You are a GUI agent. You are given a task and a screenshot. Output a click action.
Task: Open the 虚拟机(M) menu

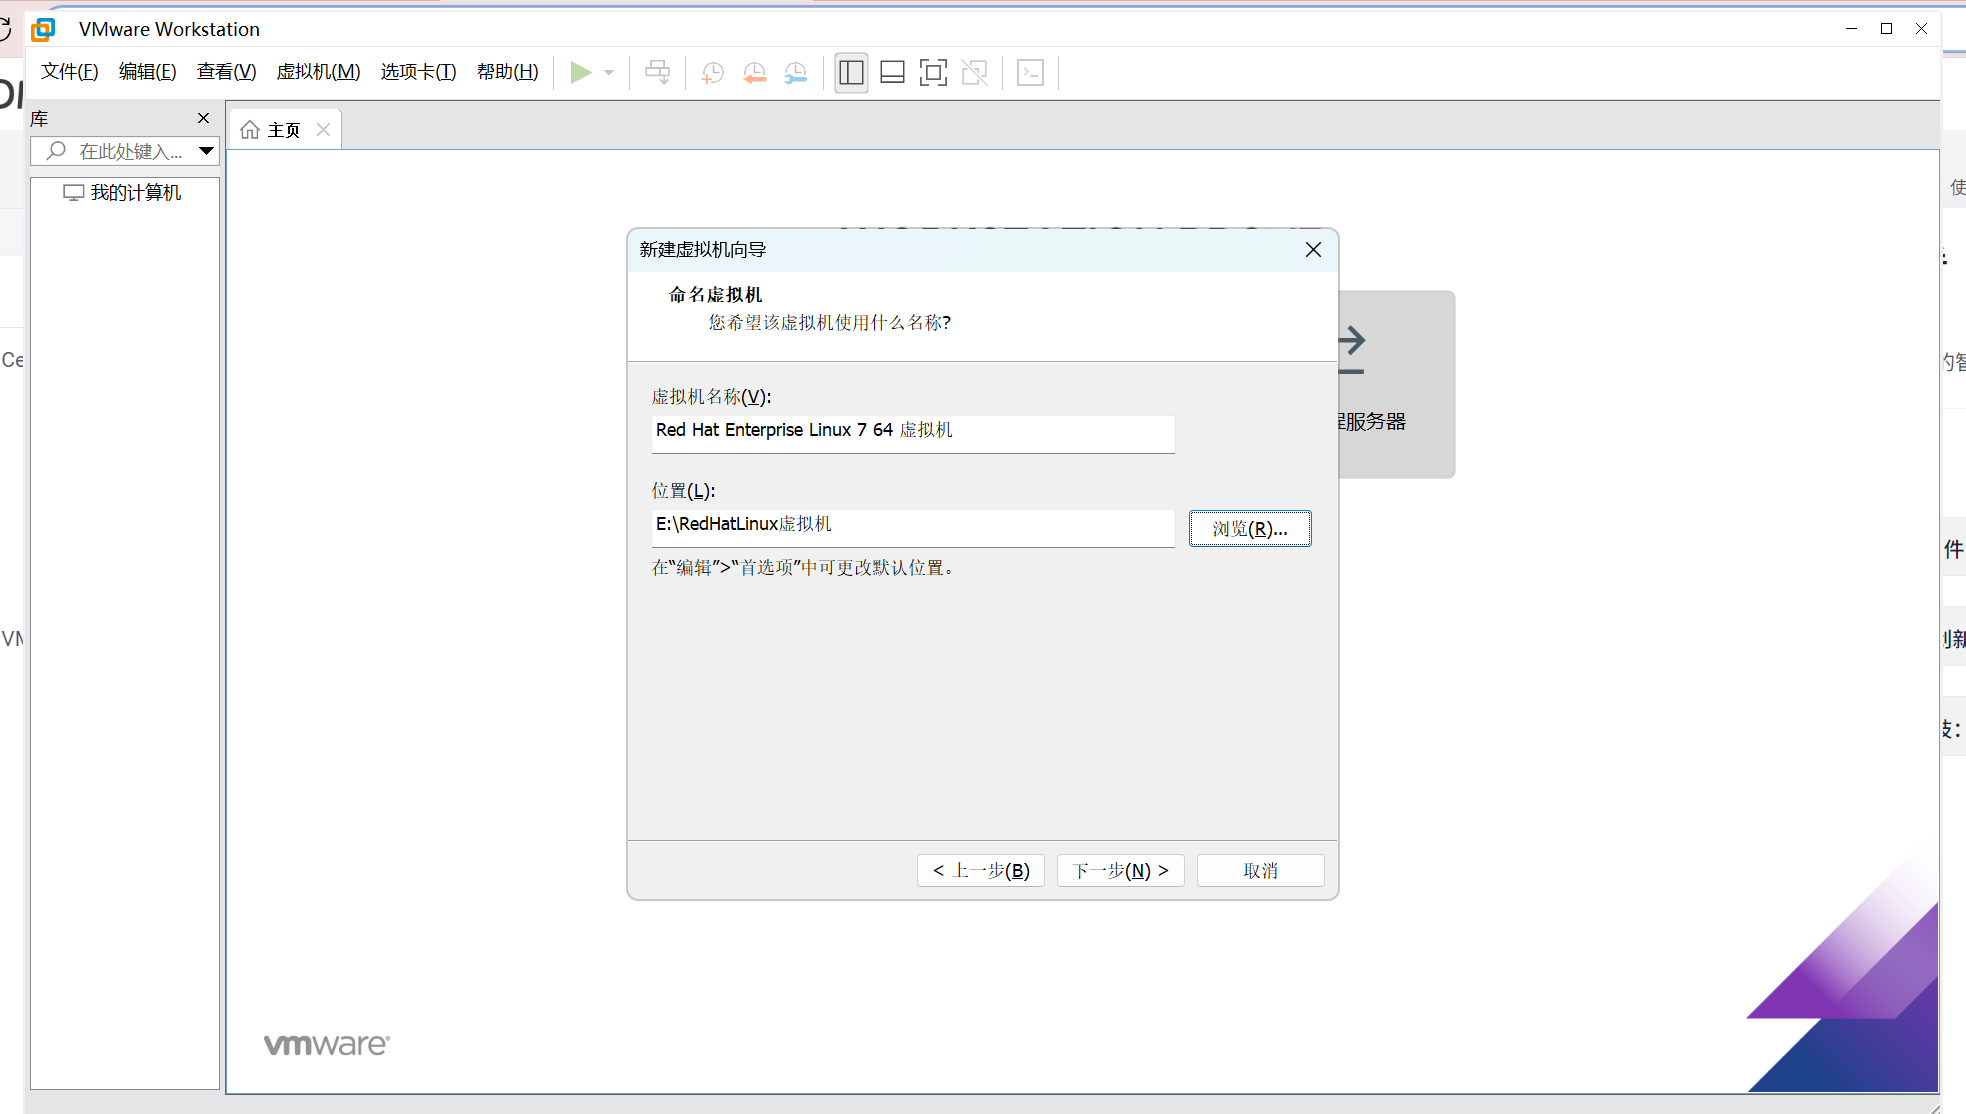tap(318, 71)
